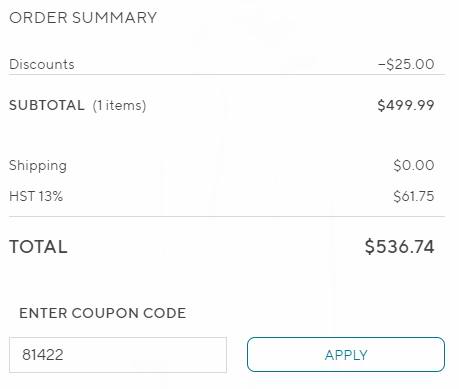
Task: Click the ORDER SUMMARY heading
Action: tap(83, 18)
